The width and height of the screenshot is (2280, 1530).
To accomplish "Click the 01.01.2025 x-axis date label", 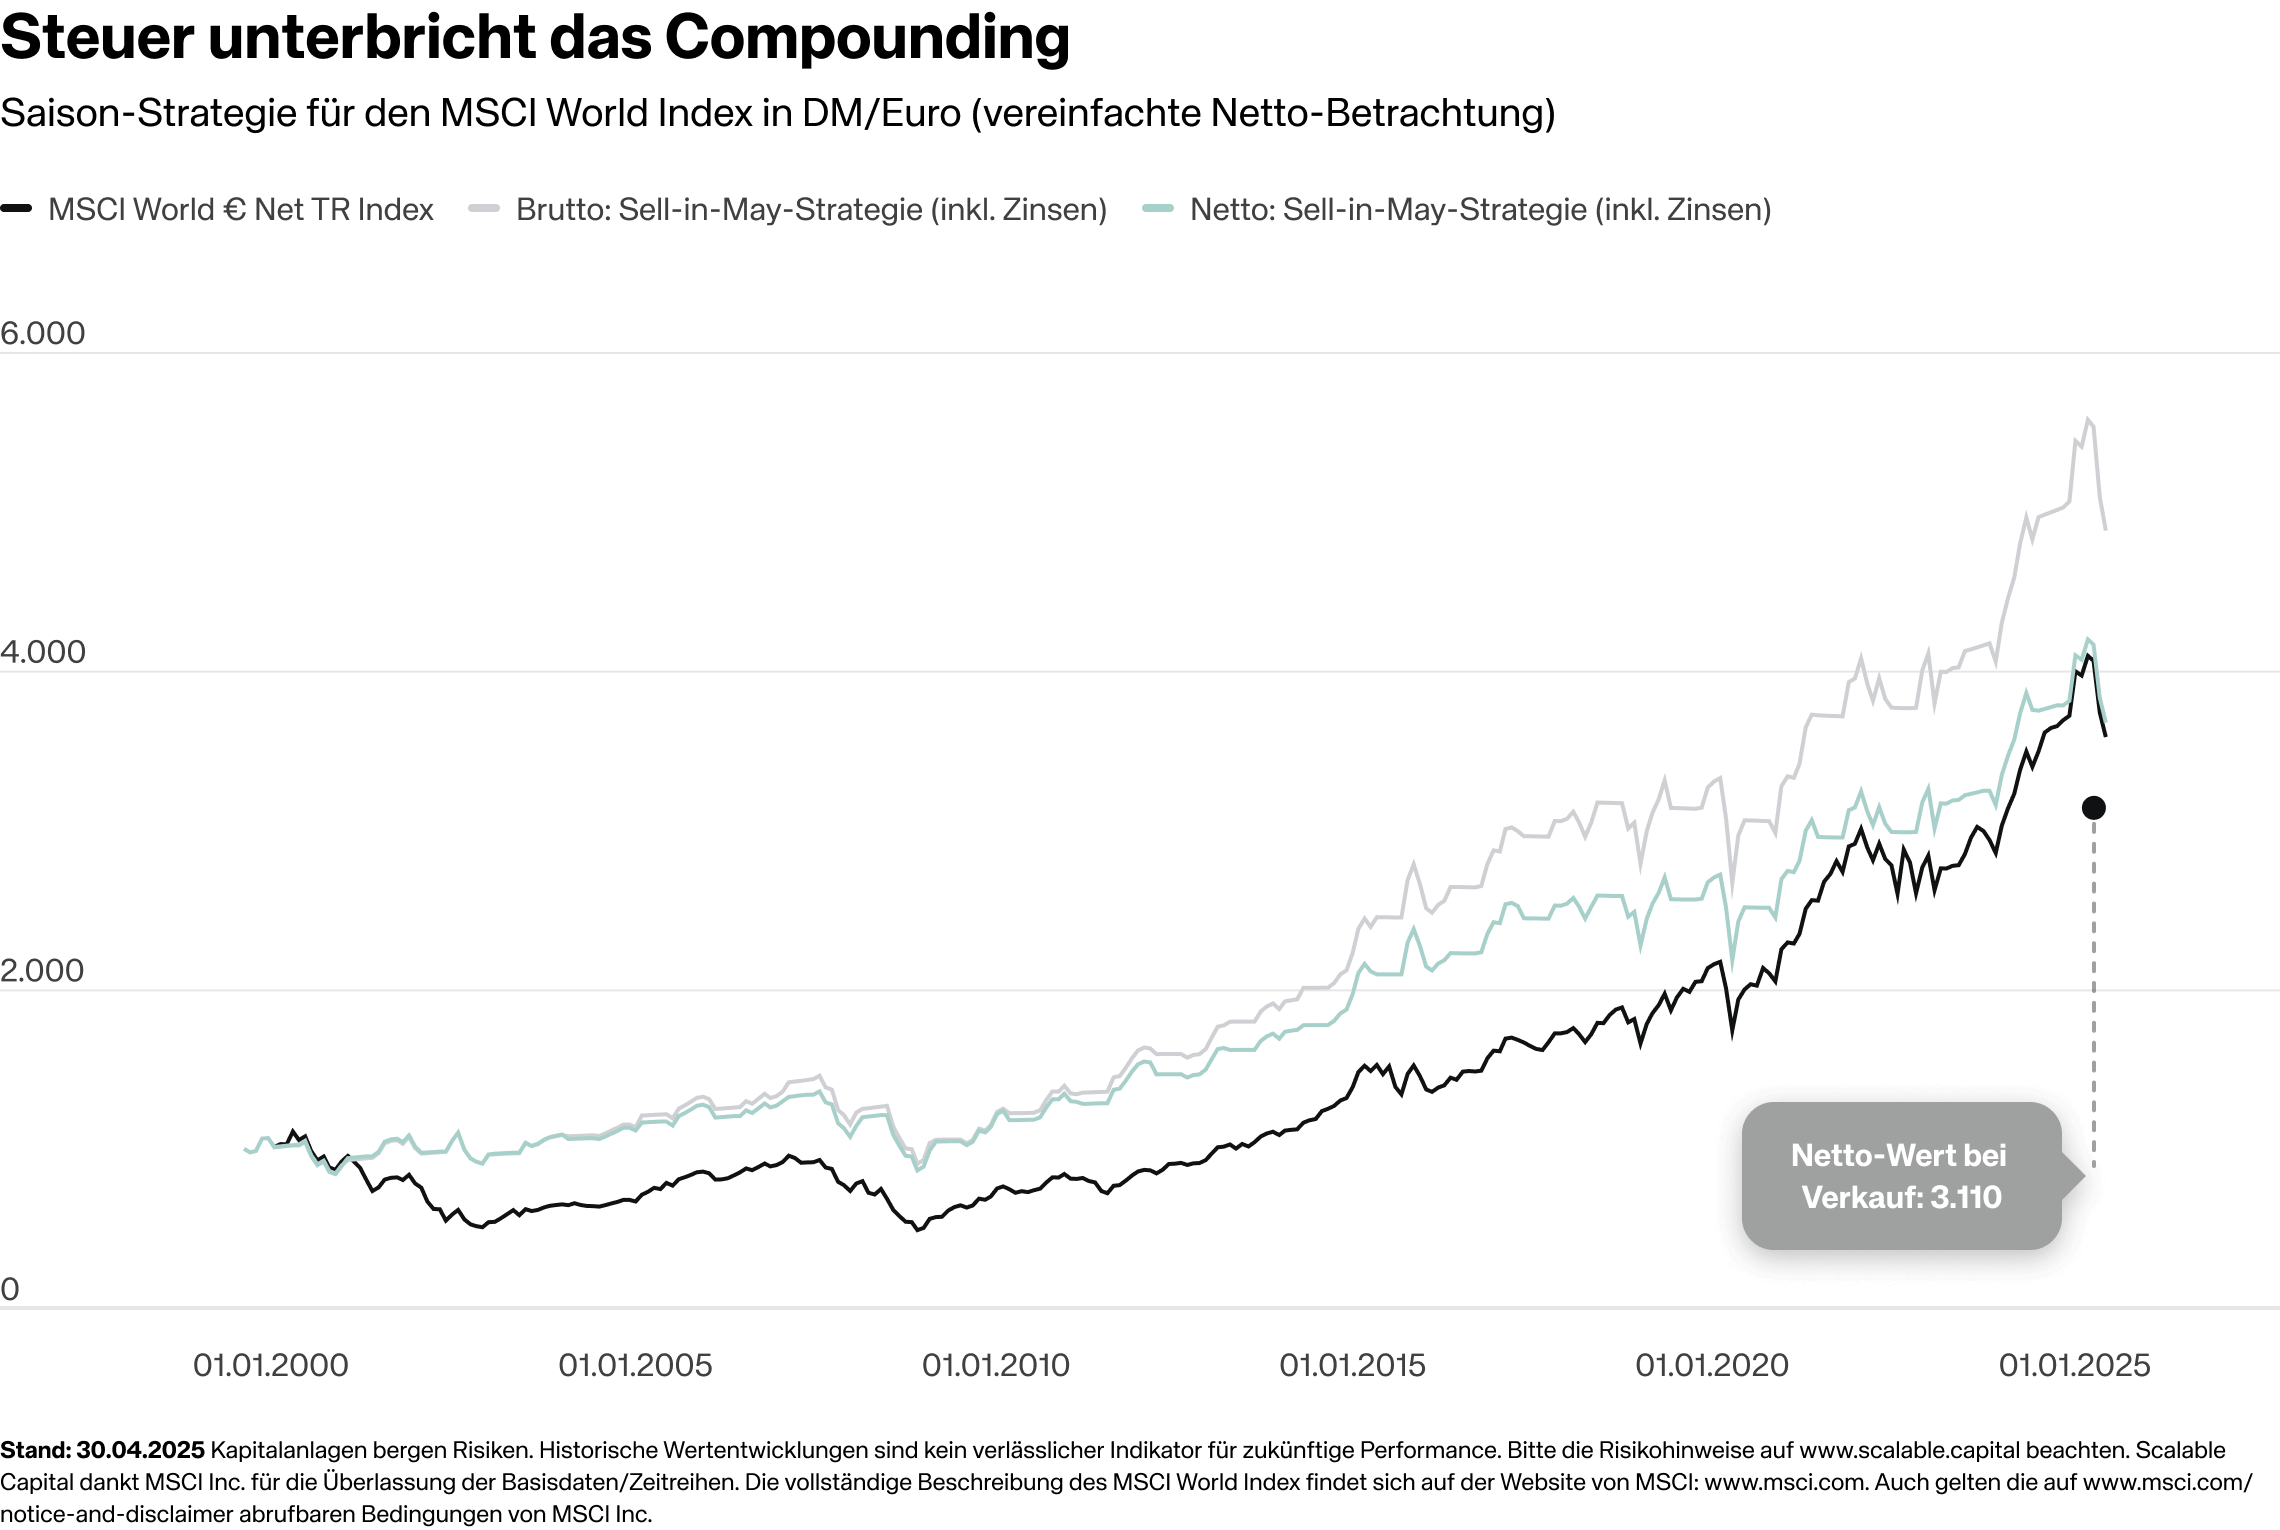I will [x=2073, y=1365].
